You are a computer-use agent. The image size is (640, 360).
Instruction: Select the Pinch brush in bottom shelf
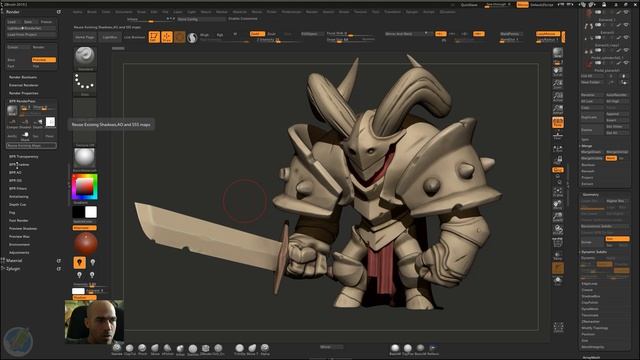pos(142,349)
